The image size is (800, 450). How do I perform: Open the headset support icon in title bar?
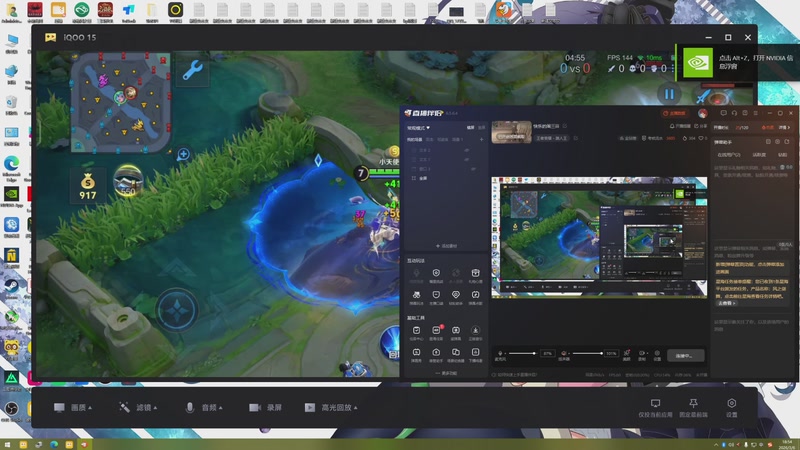[x=734, y=113]
